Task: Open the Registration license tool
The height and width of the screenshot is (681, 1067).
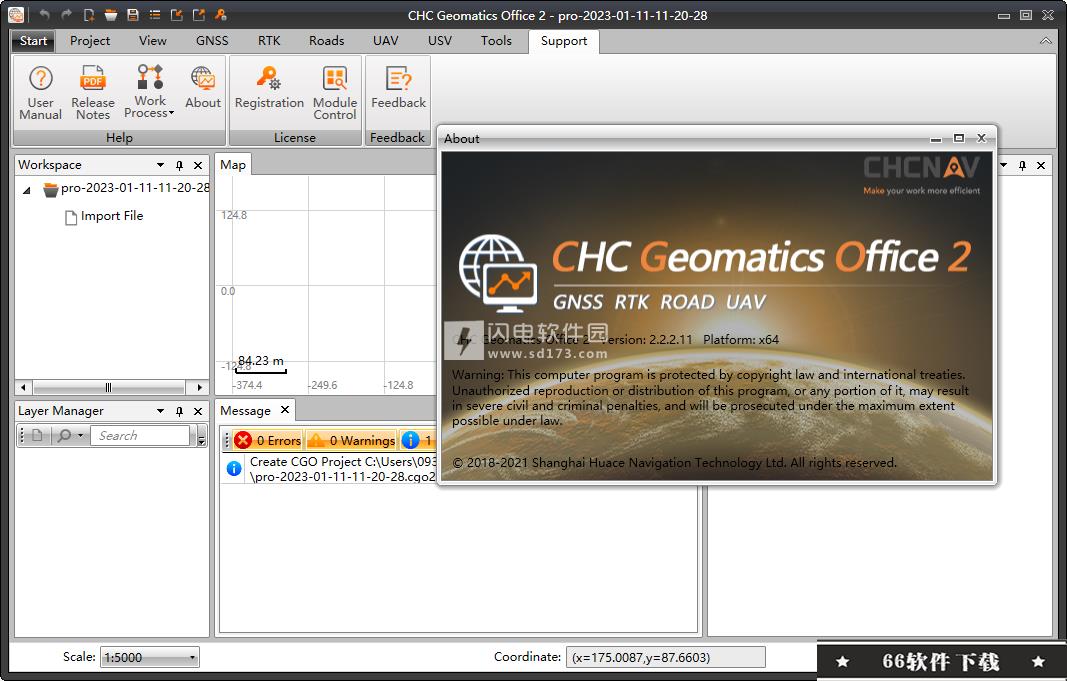Action: (x=269, y=87)
